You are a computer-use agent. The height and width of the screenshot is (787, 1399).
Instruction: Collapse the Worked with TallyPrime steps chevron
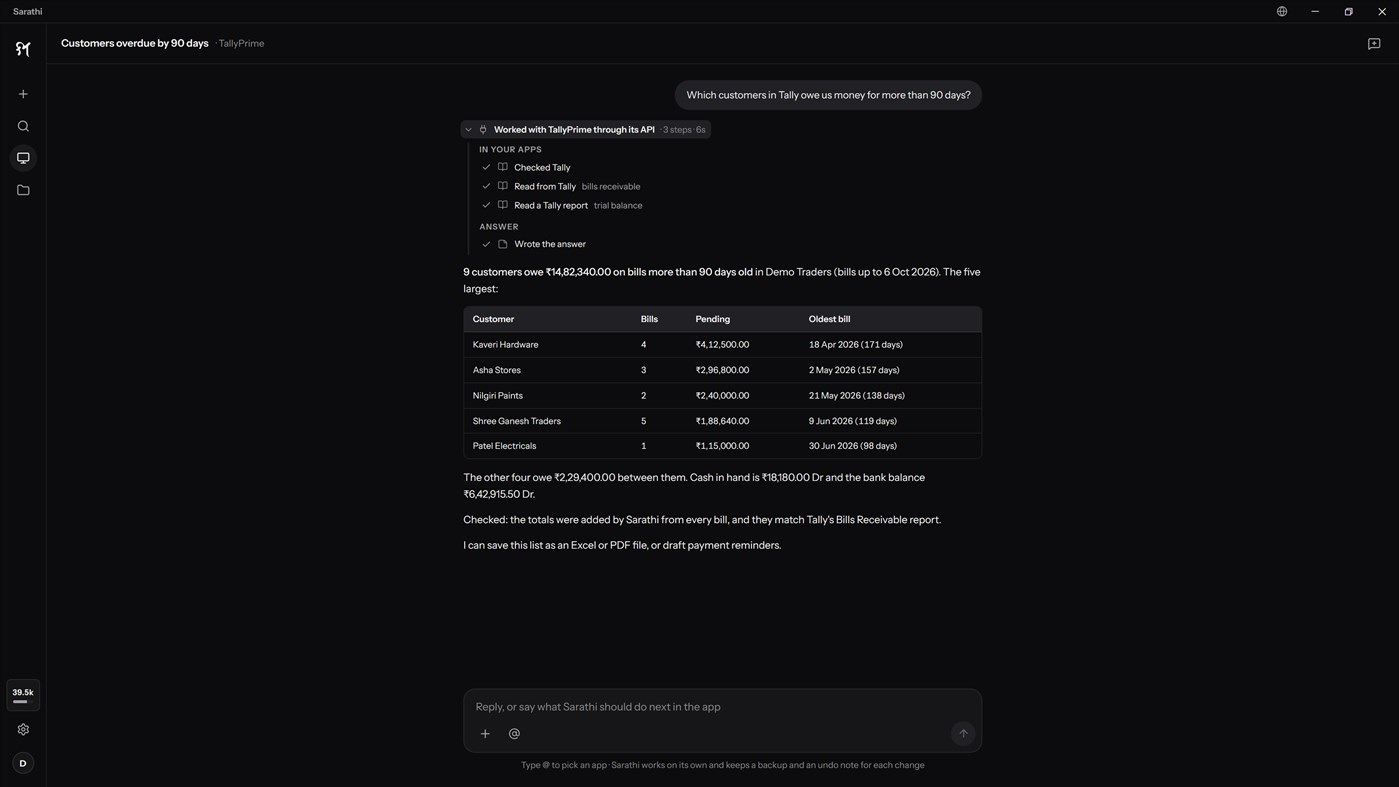coord(468,130)
